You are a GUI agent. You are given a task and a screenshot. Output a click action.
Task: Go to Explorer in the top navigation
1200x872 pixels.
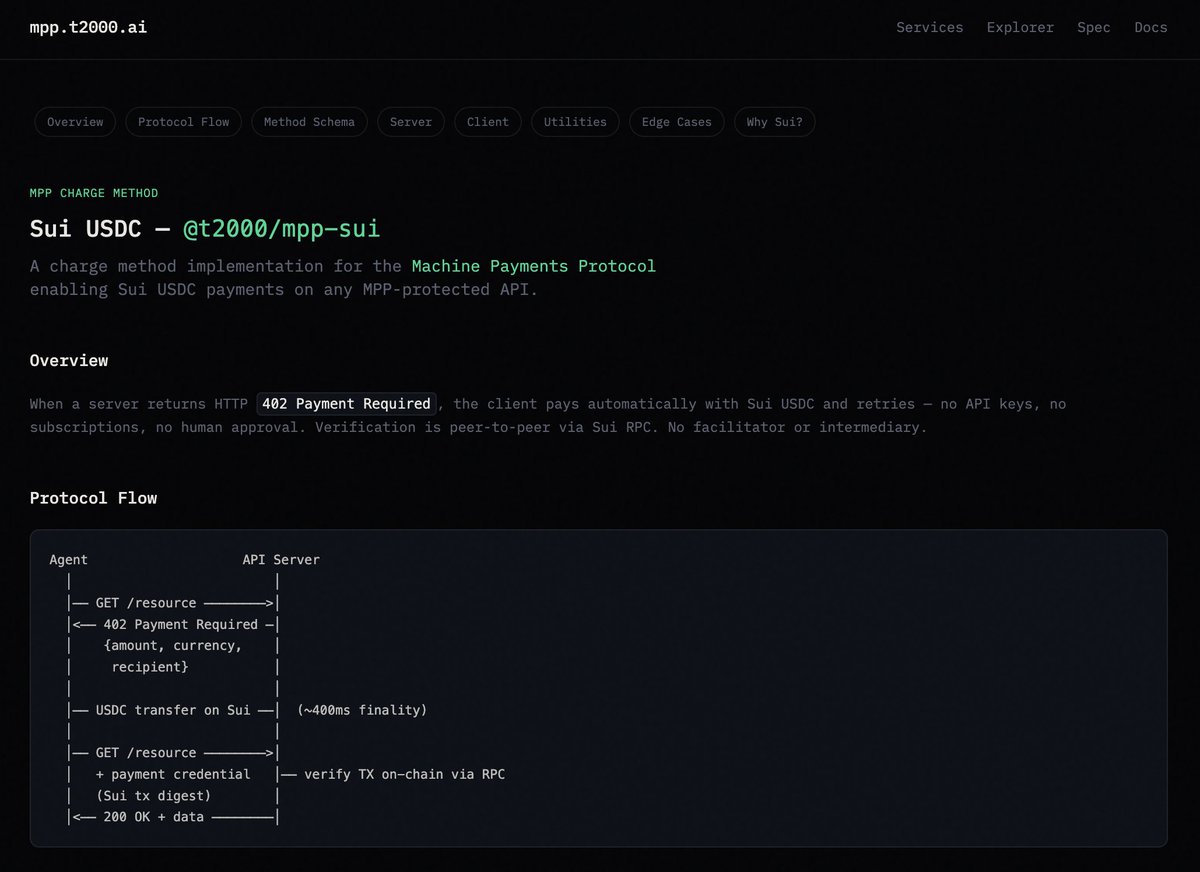pos(1020,28)
